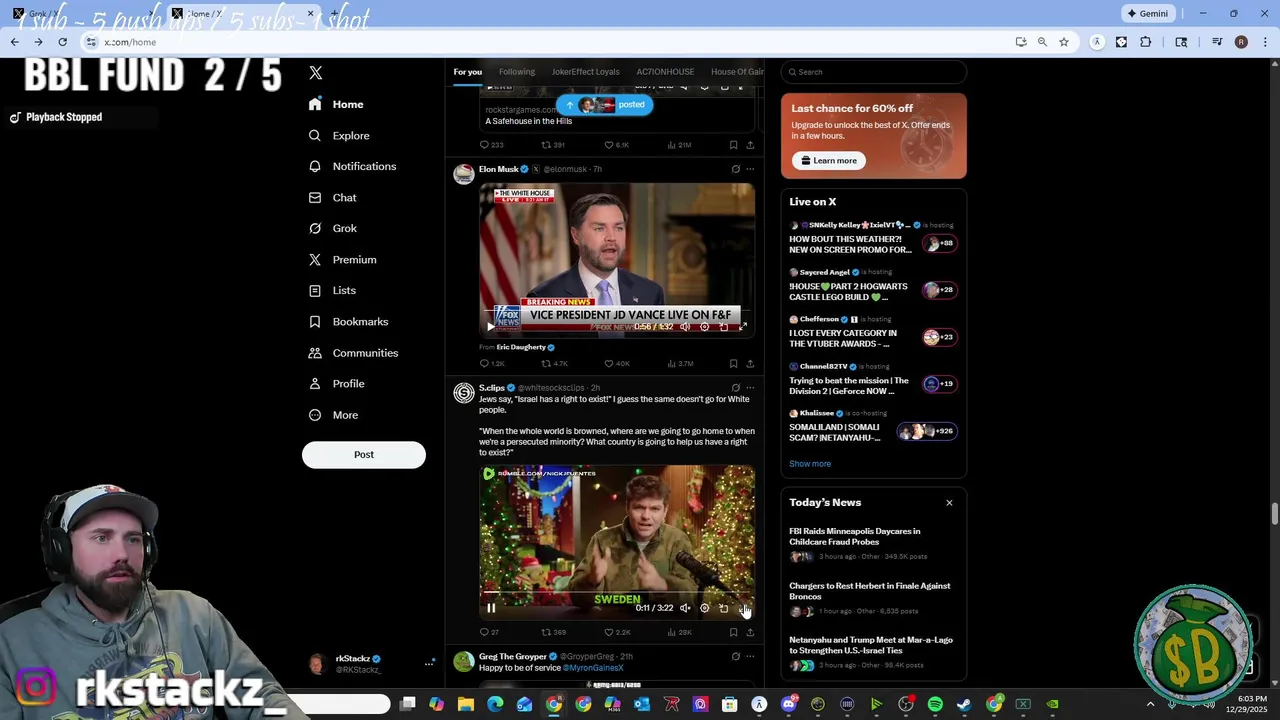
Task: Pause the S.clips Sweden video
Action: [x=491, y=608]
